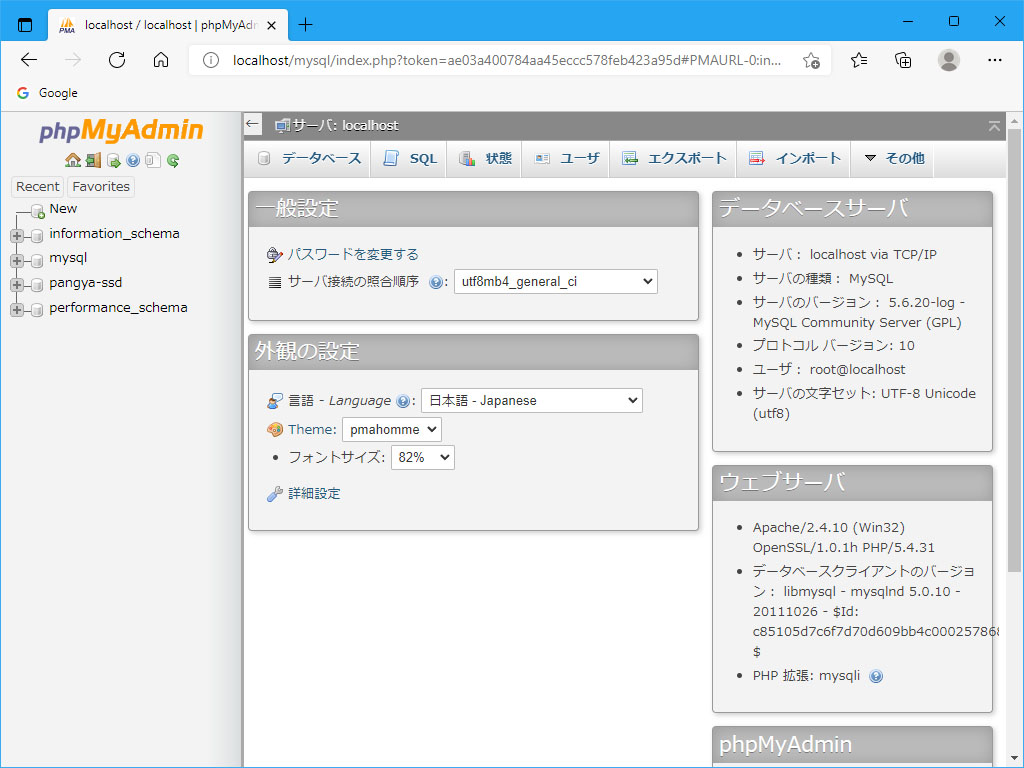Expand pangya-ssd database tree node

click(17, 285)
